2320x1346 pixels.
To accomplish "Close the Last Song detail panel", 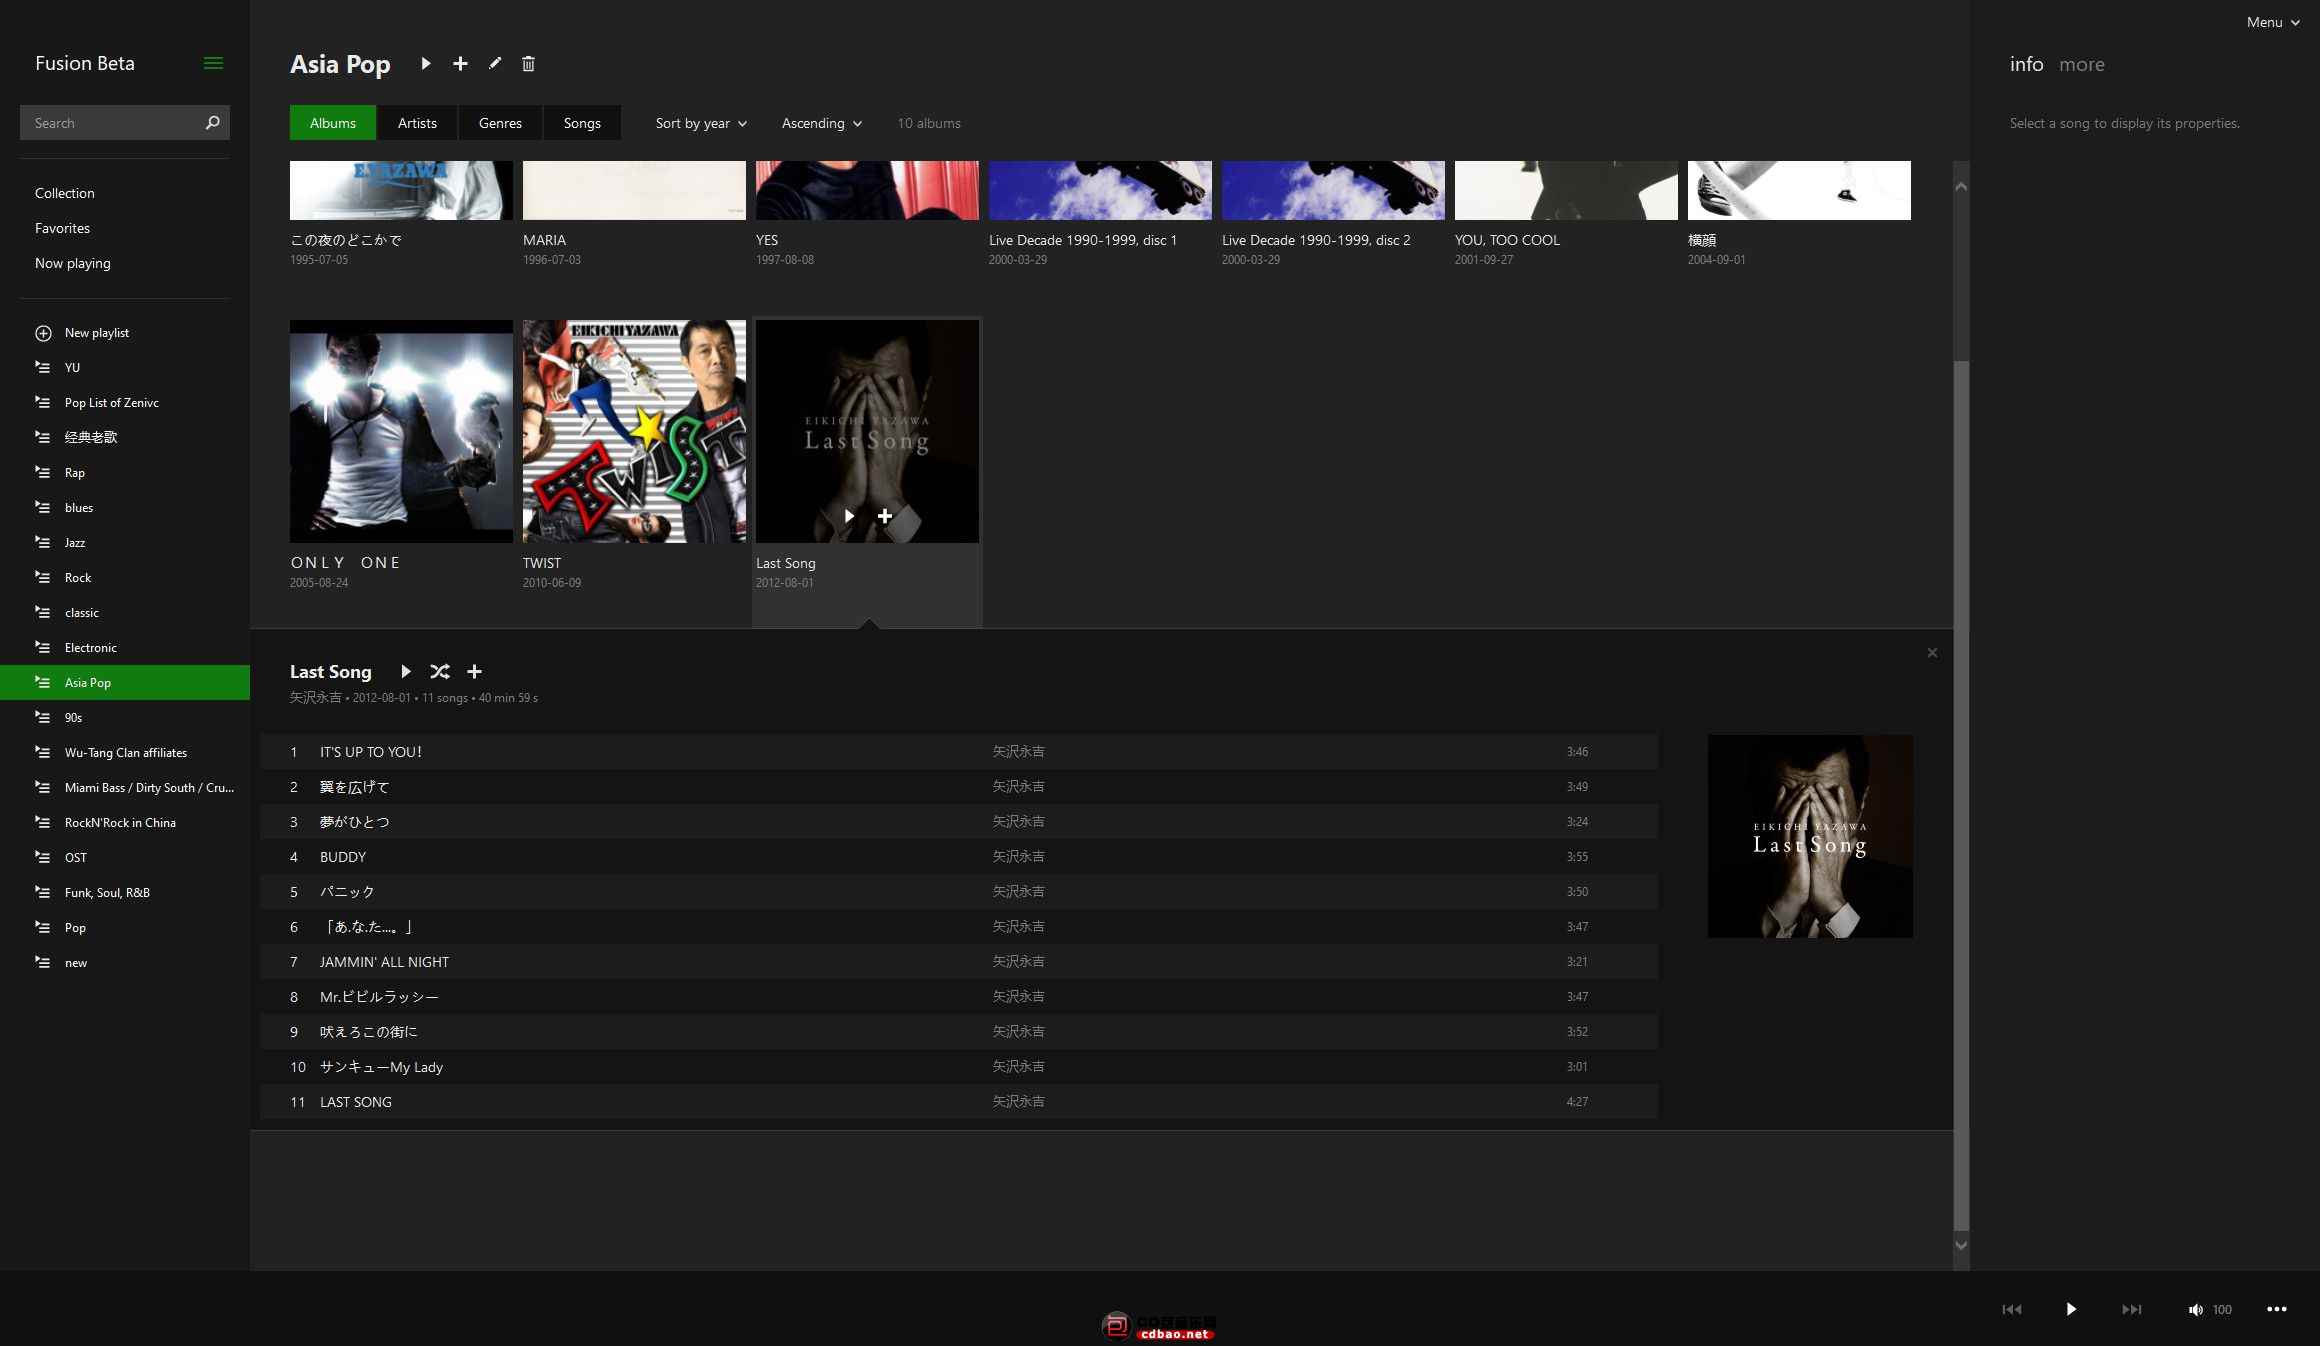I will [x=1932, y=653].
